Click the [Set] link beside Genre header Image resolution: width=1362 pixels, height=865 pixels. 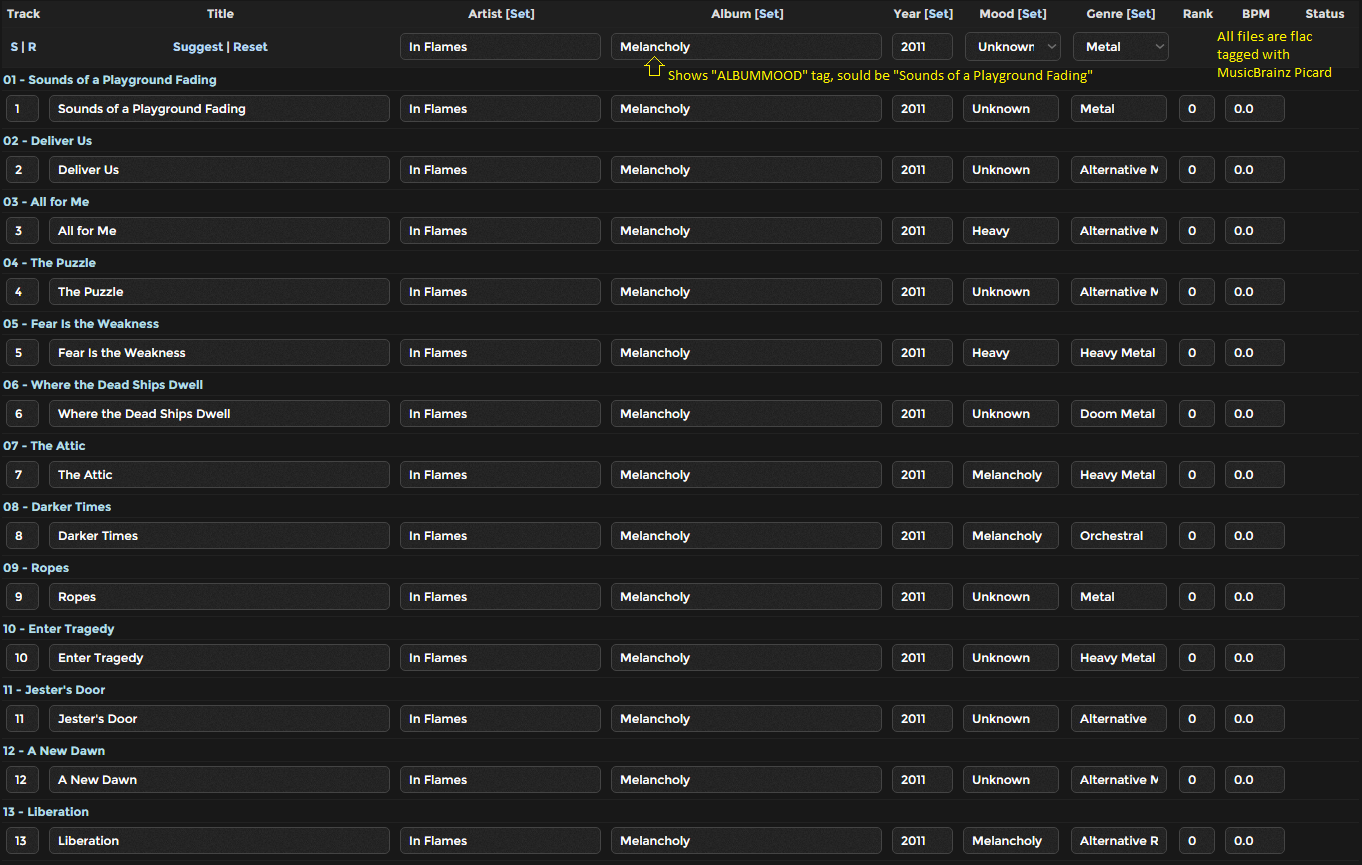click(1140, 14)
